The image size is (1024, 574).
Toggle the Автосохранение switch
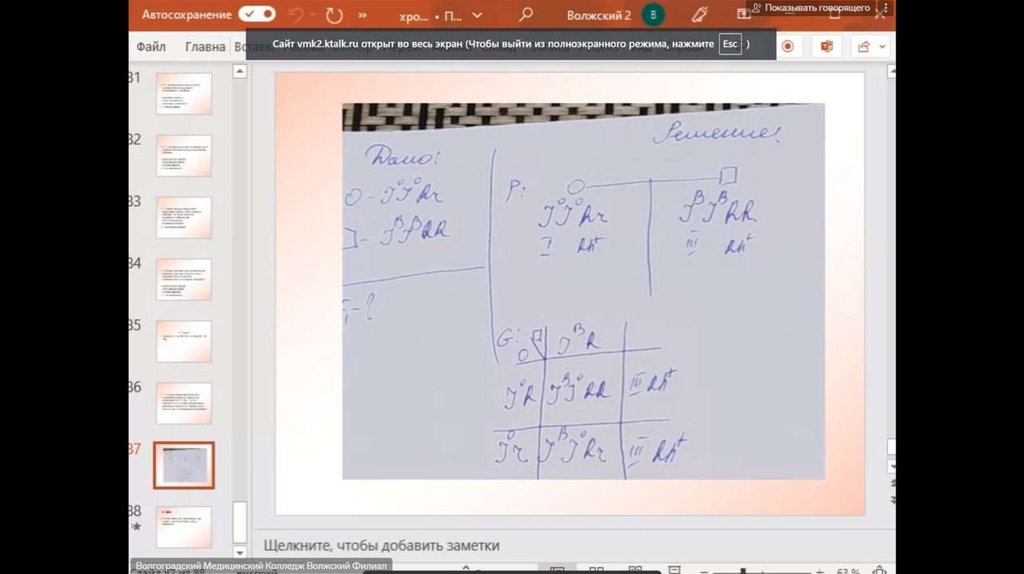coord(257,14)
